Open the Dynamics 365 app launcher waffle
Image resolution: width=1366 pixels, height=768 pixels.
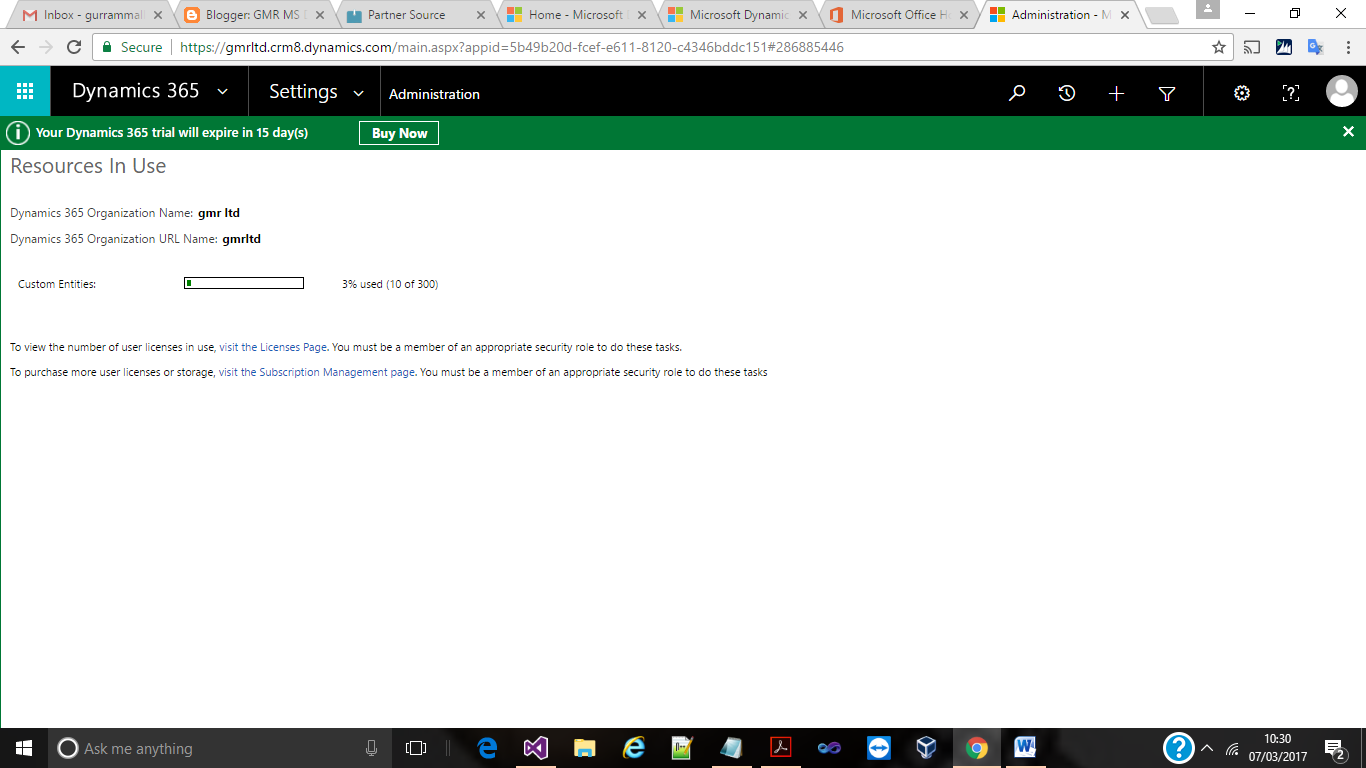click(x=25, y=92)
